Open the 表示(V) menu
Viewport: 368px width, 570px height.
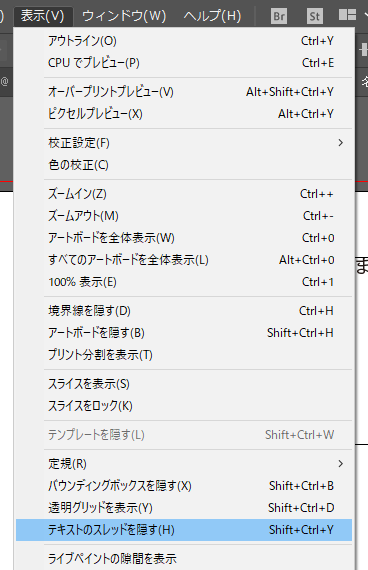click(43, 16)
